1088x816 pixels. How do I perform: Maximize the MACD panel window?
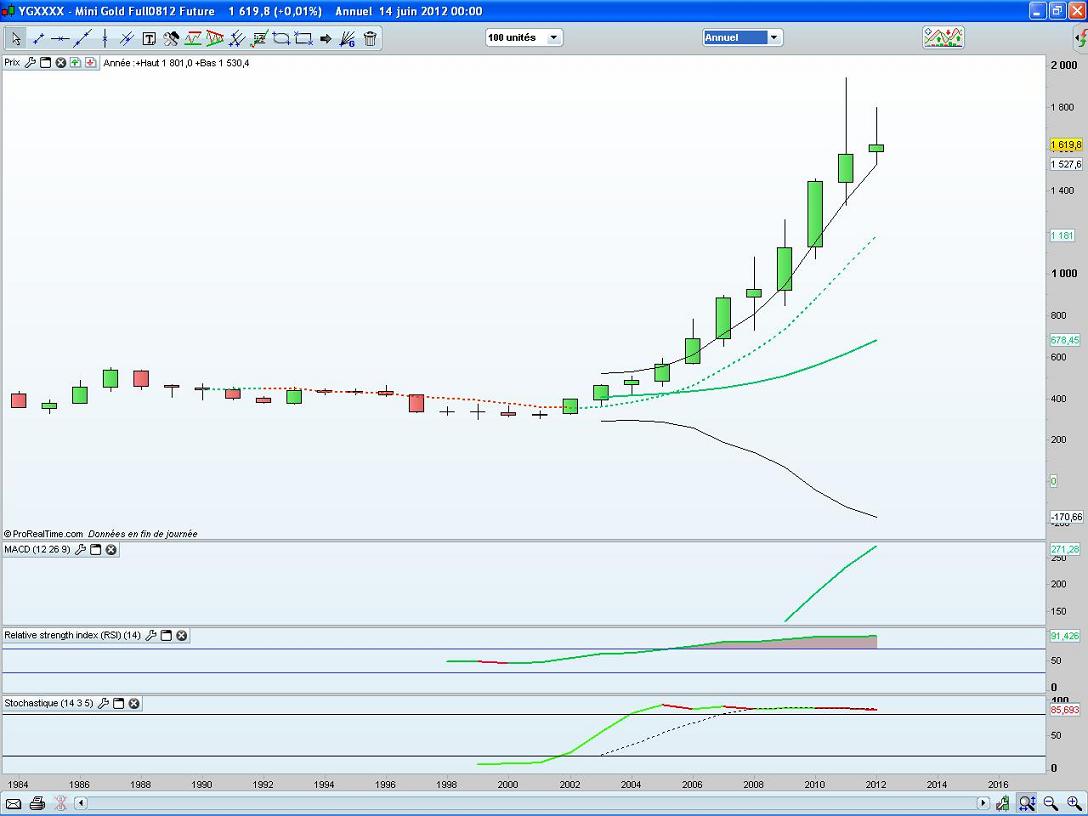tap(96, 550)
